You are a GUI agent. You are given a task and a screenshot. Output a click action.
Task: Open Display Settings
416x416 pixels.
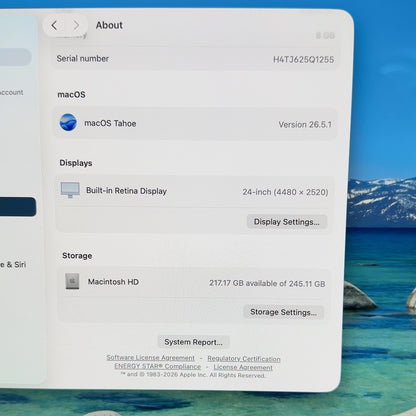287,222
